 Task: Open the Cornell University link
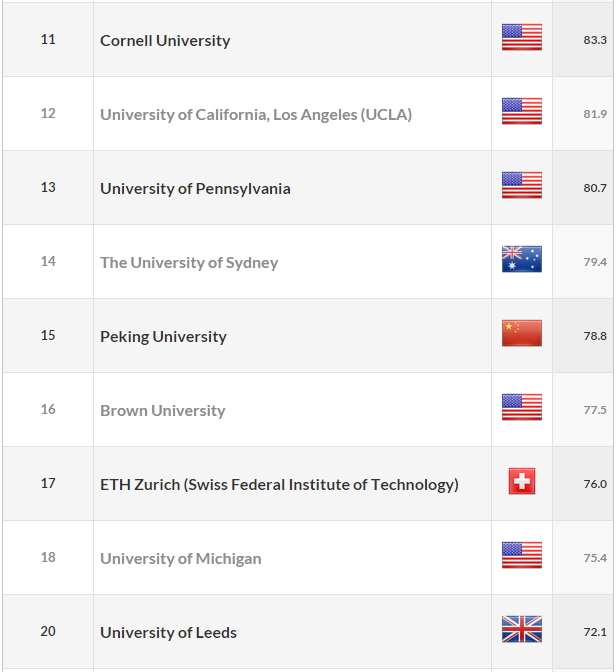point(165,41)
